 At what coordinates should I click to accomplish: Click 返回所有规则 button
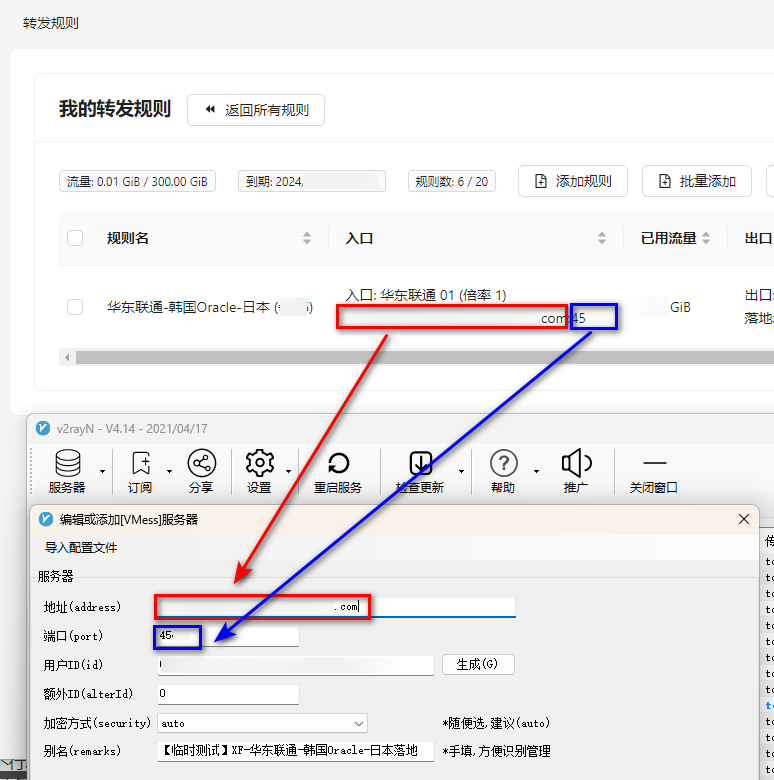[256, 110]
